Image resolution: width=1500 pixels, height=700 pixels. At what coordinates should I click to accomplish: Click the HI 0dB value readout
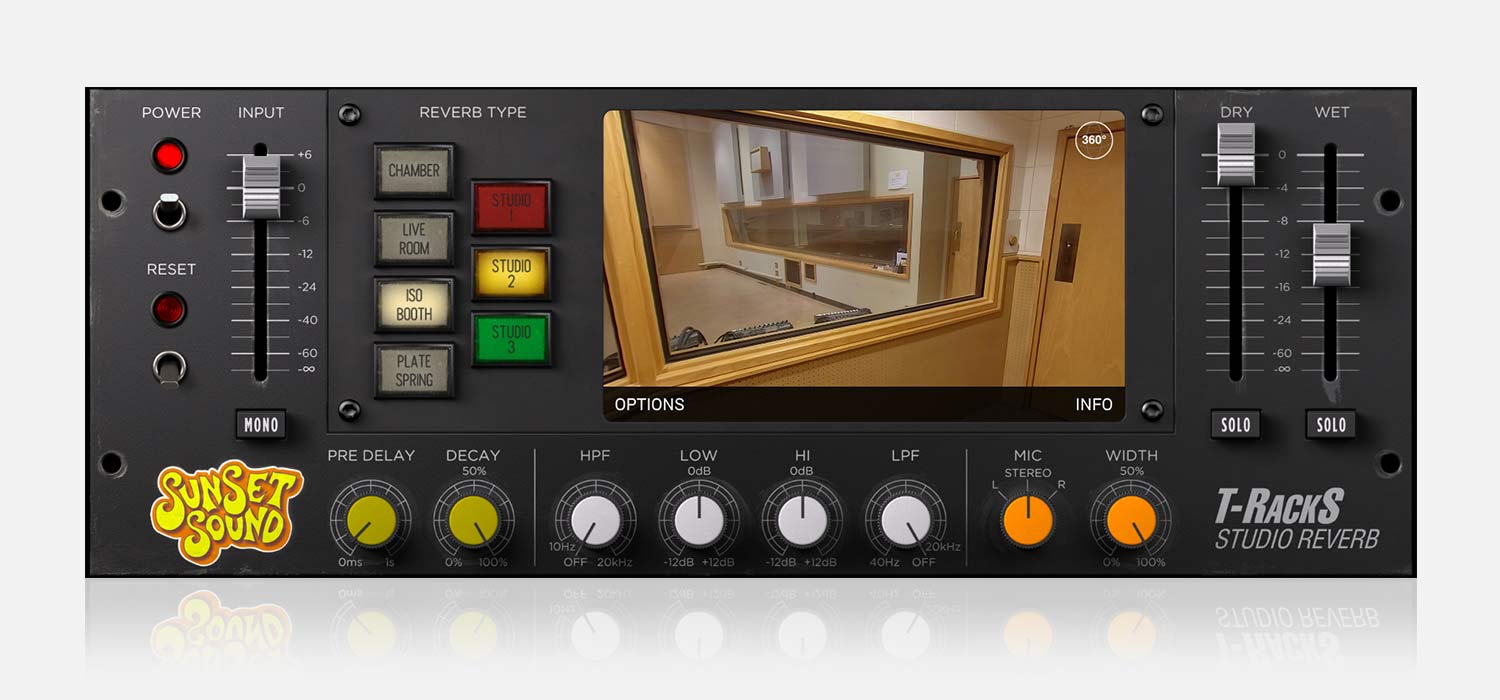tap(802, 471)
